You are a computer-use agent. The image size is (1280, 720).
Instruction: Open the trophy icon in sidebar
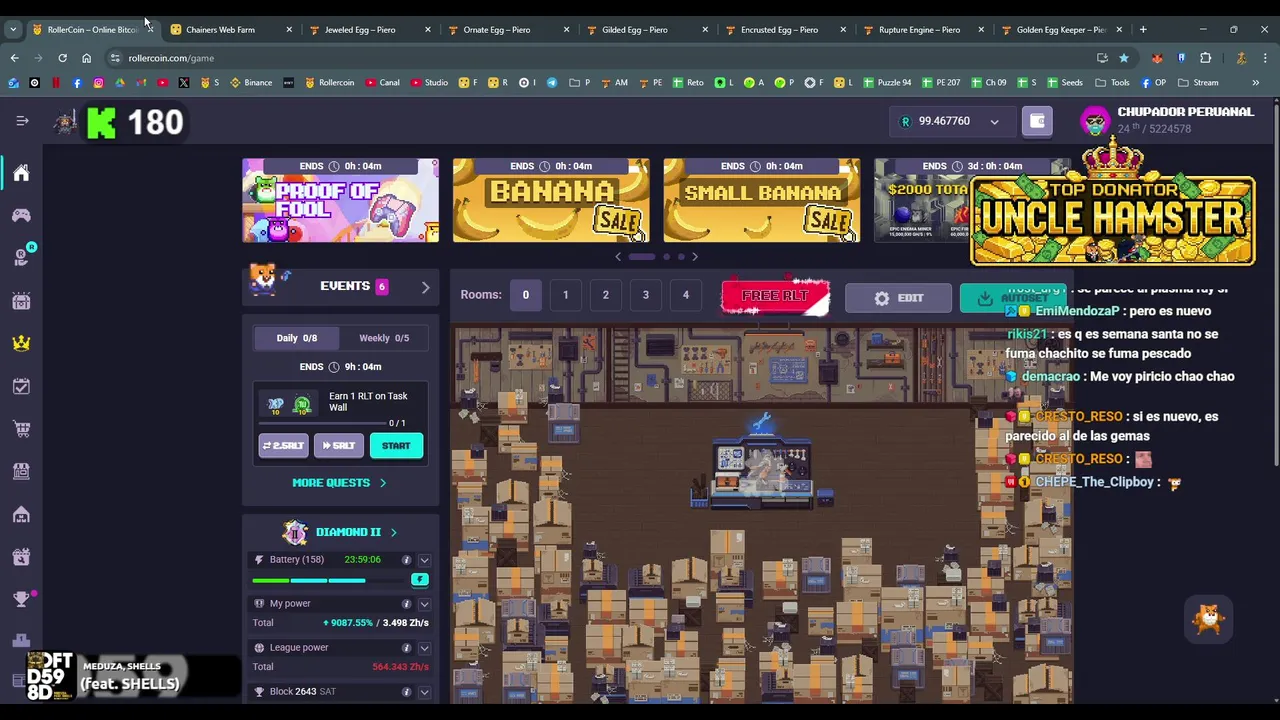pos(21,599)
